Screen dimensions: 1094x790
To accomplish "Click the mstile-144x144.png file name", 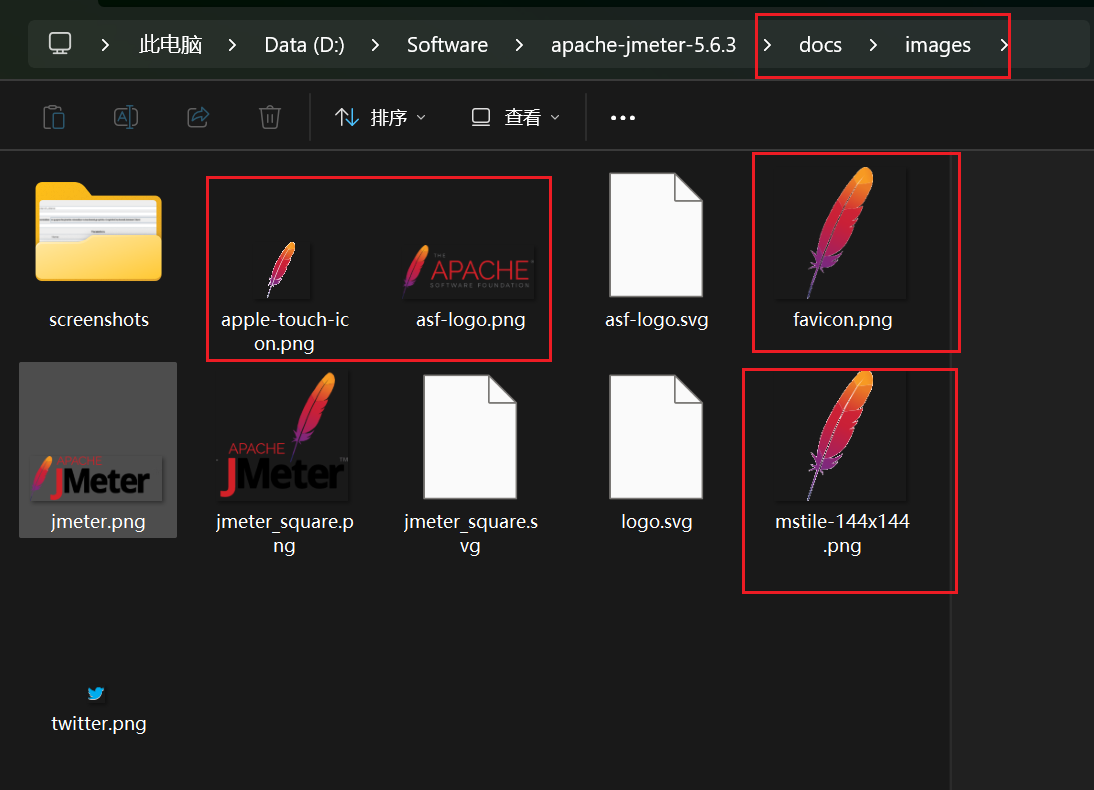I will [842, 534].
